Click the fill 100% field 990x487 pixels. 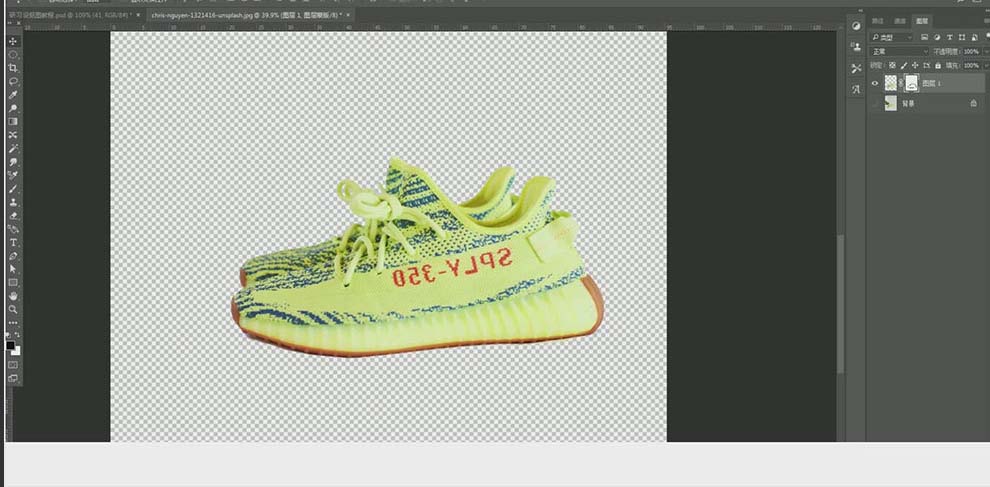click(971, 66)
